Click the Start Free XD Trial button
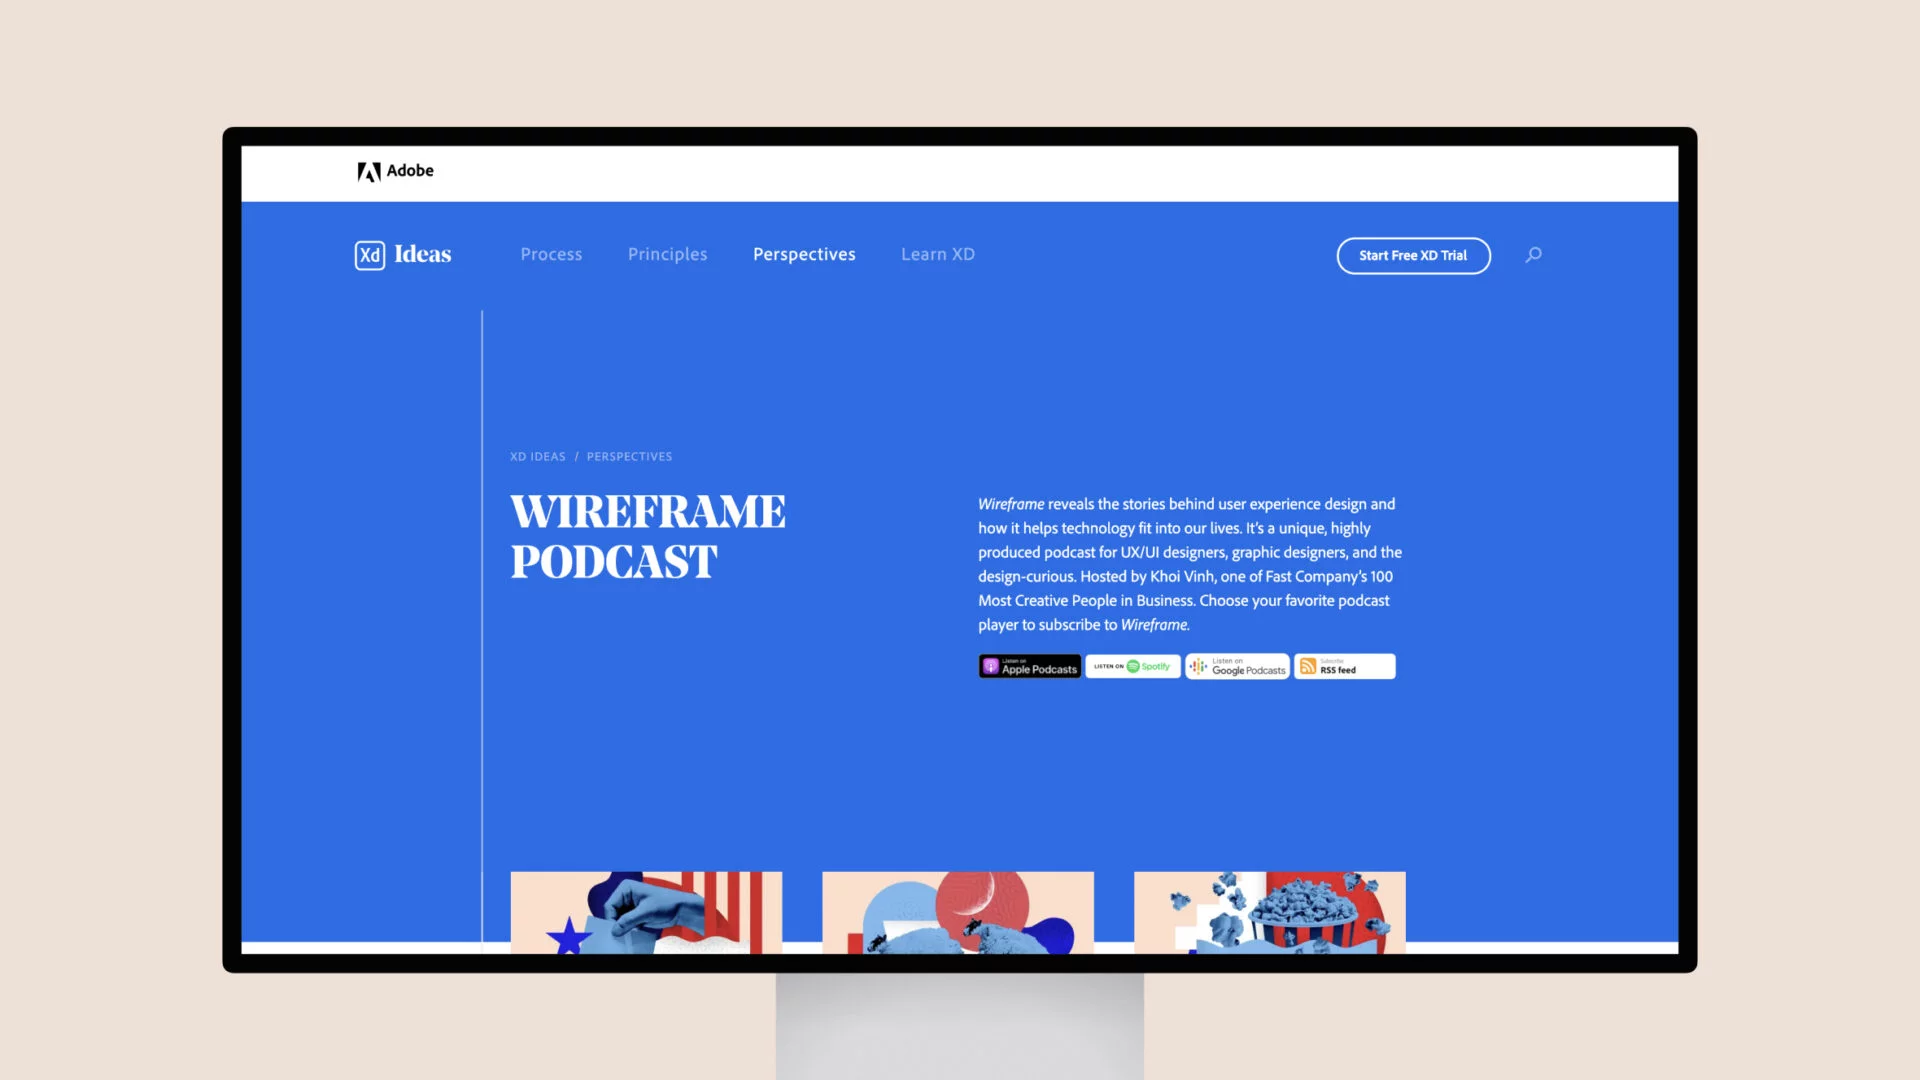Screen dimensions: 1920x1080 pos(1414,255)
